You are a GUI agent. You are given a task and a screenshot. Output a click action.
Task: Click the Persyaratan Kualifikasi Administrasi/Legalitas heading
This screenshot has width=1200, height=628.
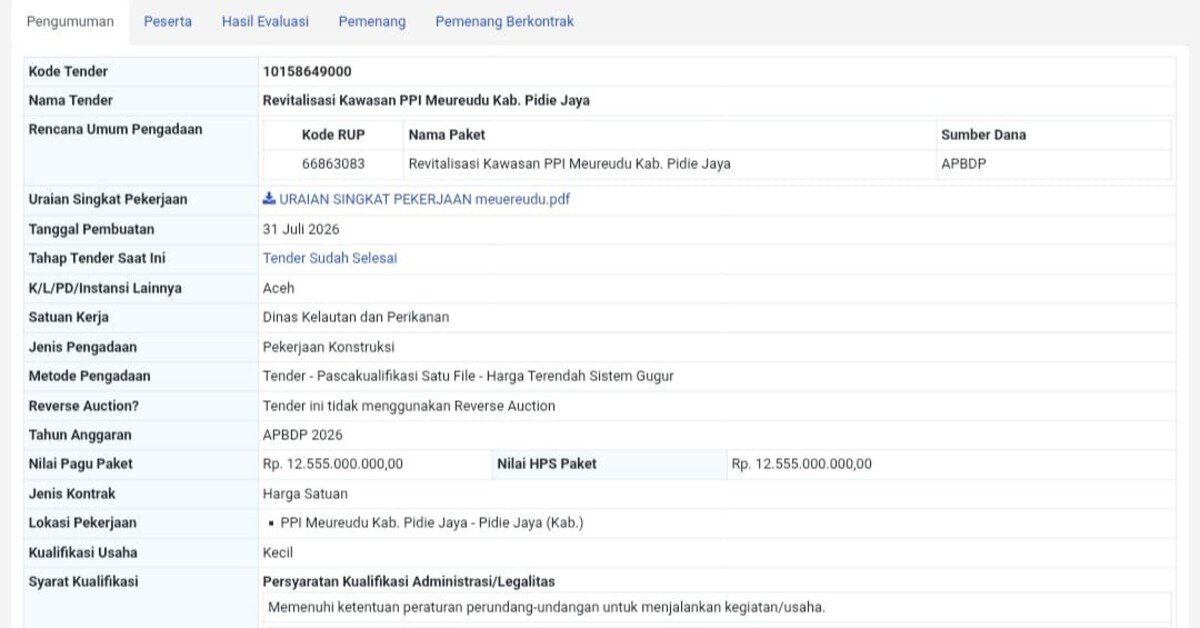409,582
